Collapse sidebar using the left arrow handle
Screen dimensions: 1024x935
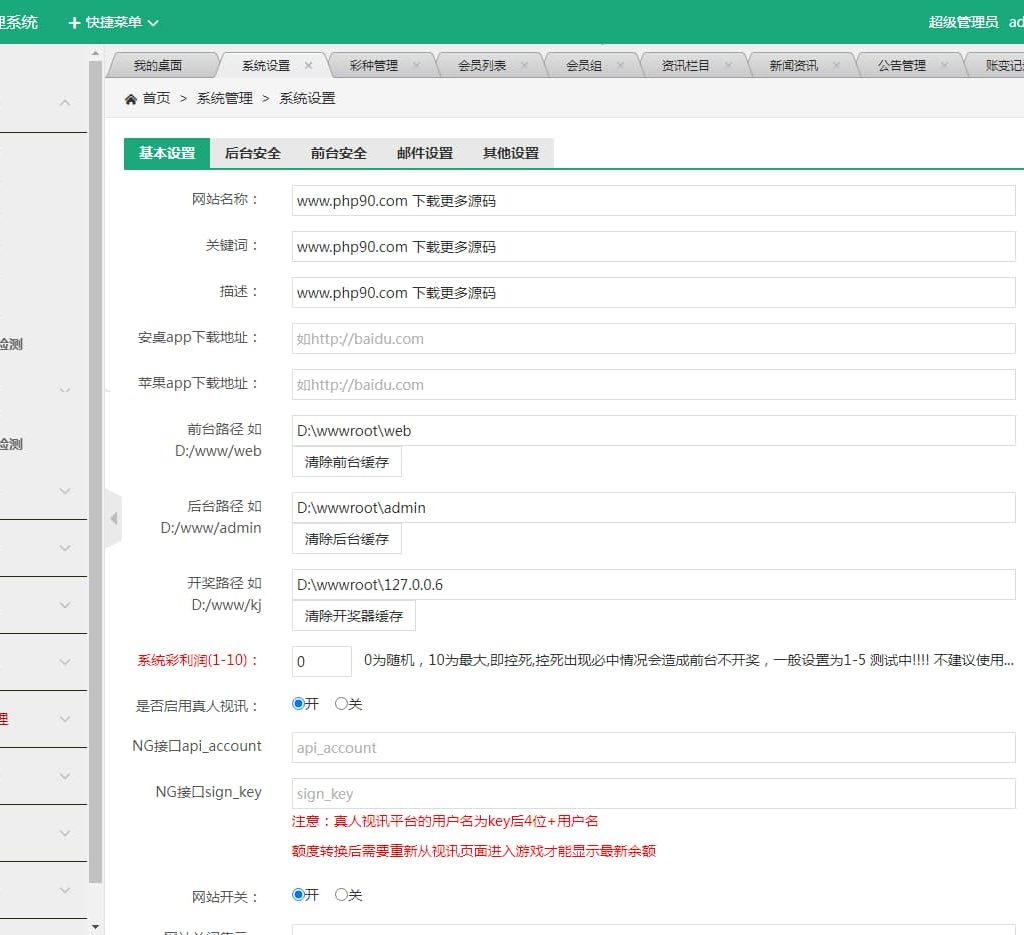click(113, 518)
